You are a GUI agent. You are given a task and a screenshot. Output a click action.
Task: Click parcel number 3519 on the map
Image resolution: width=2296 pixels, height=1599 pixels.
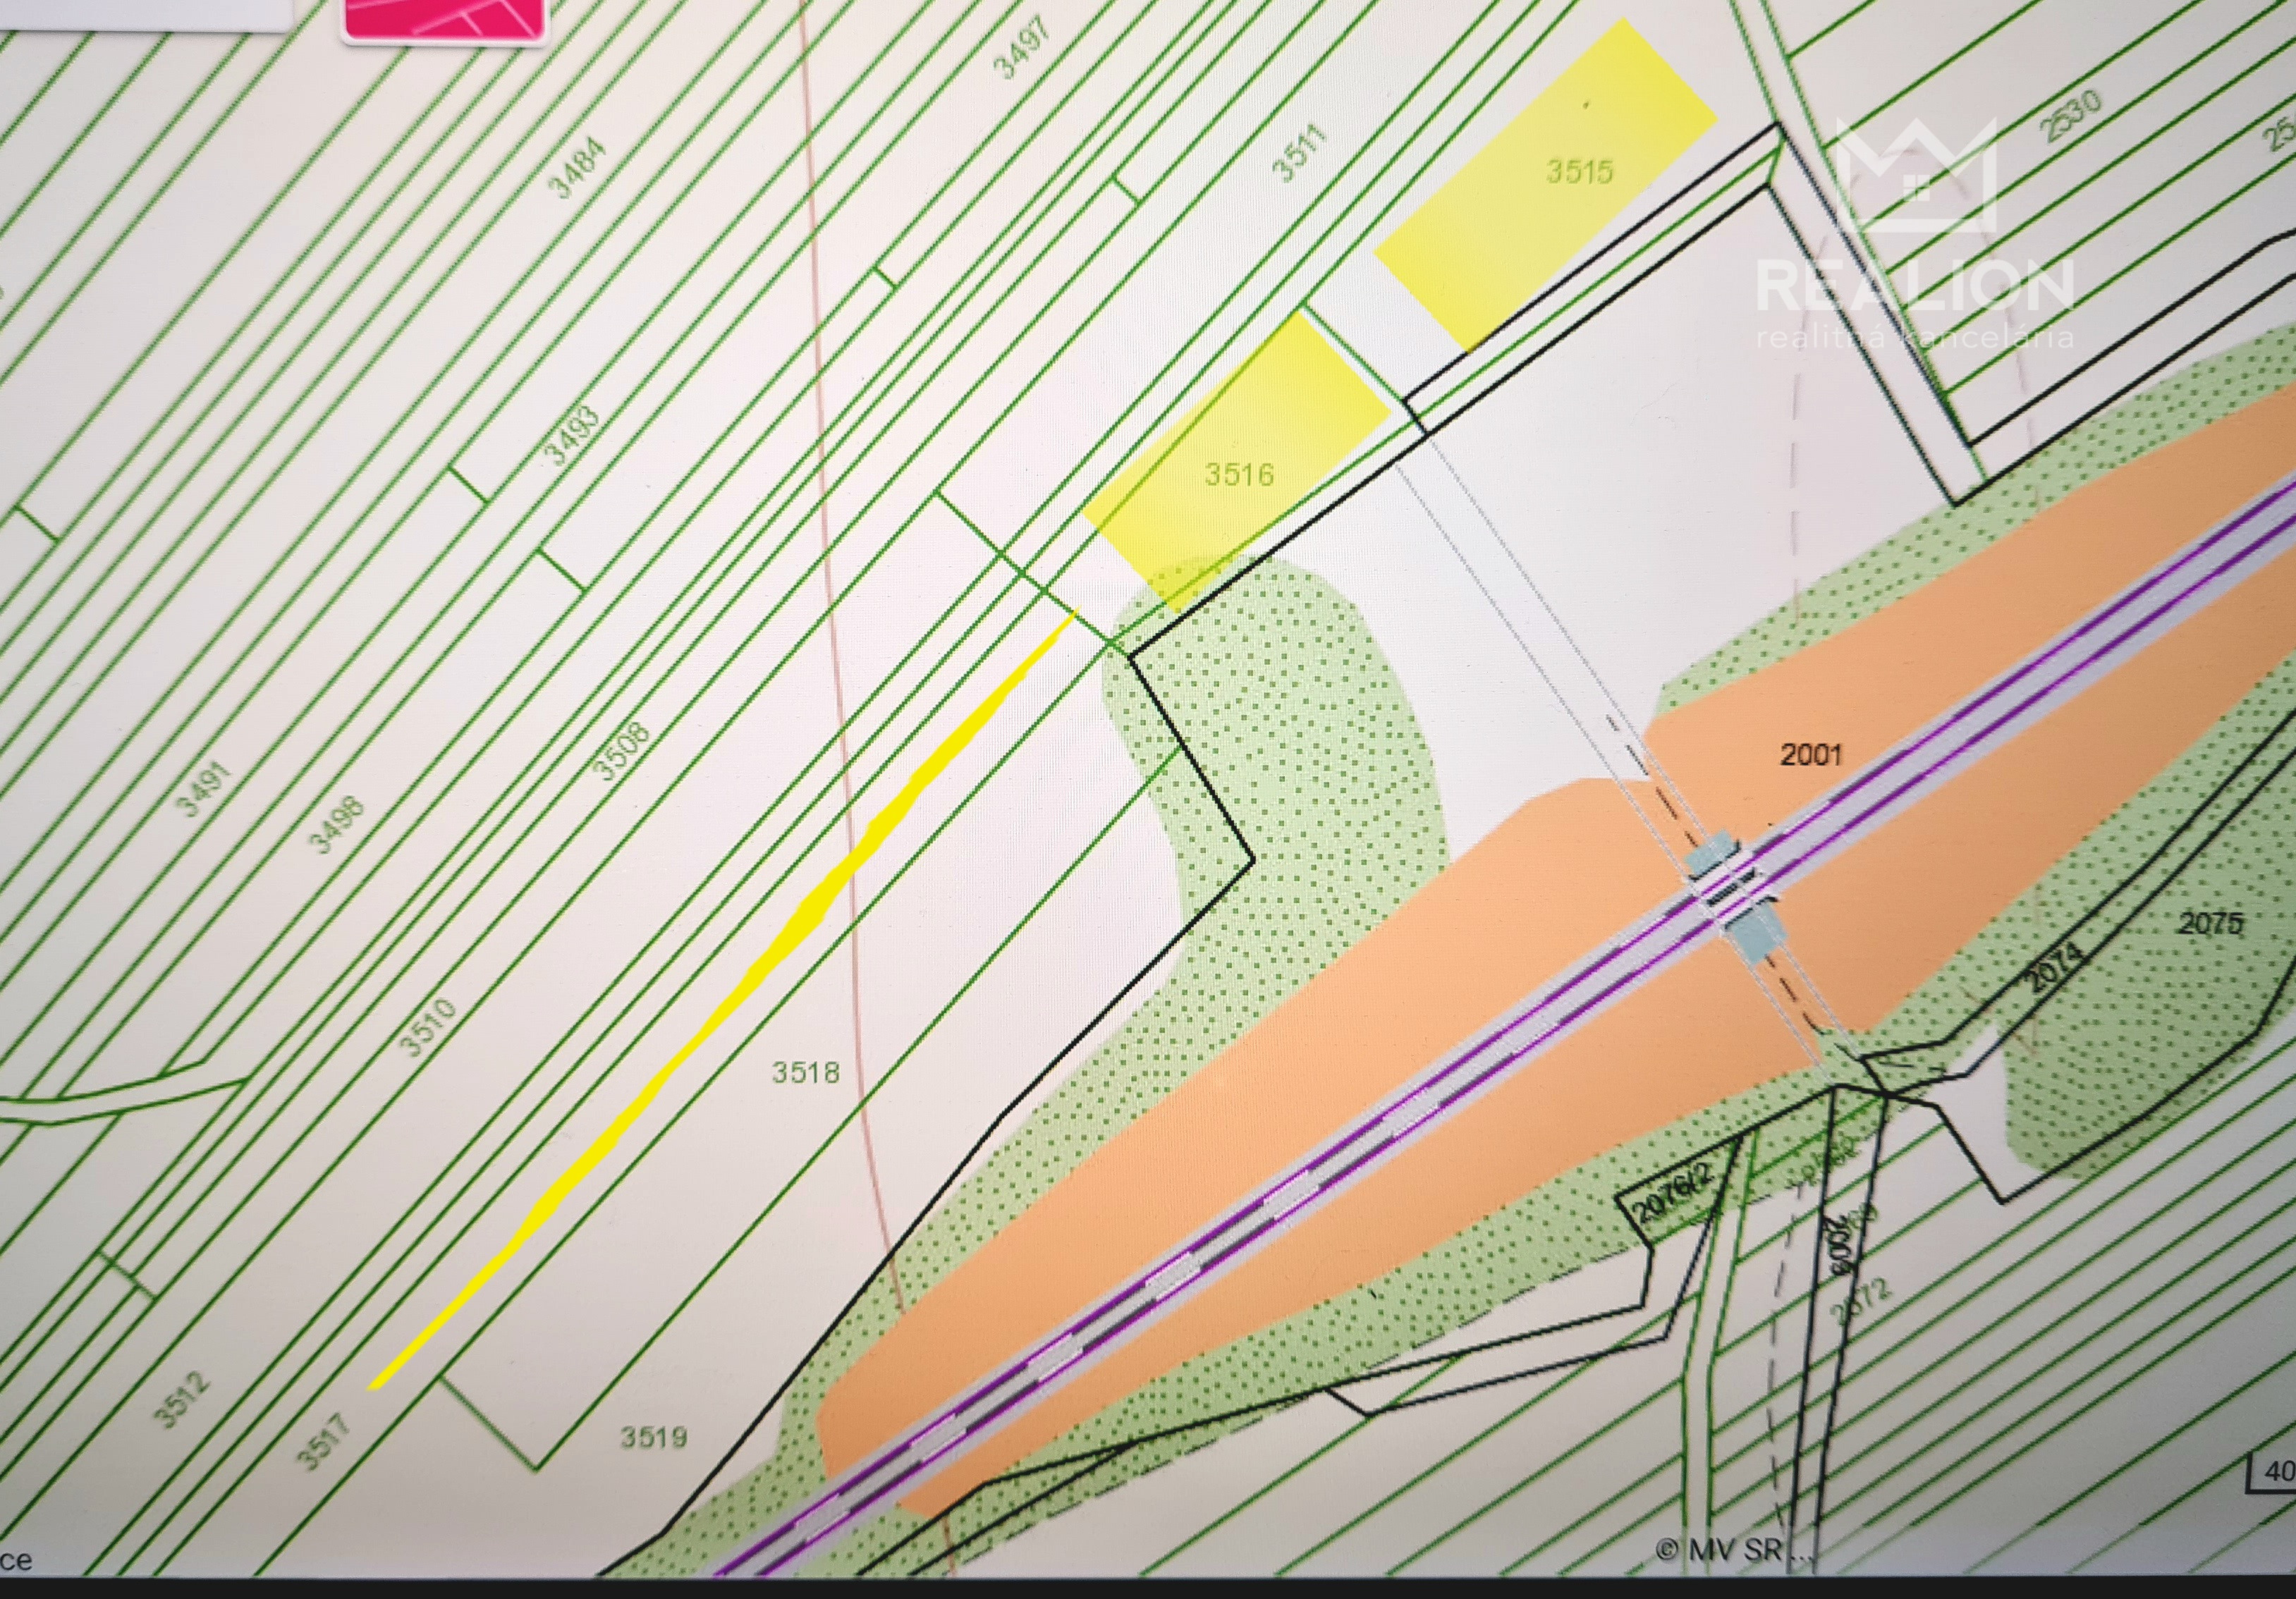(654, 1437)
